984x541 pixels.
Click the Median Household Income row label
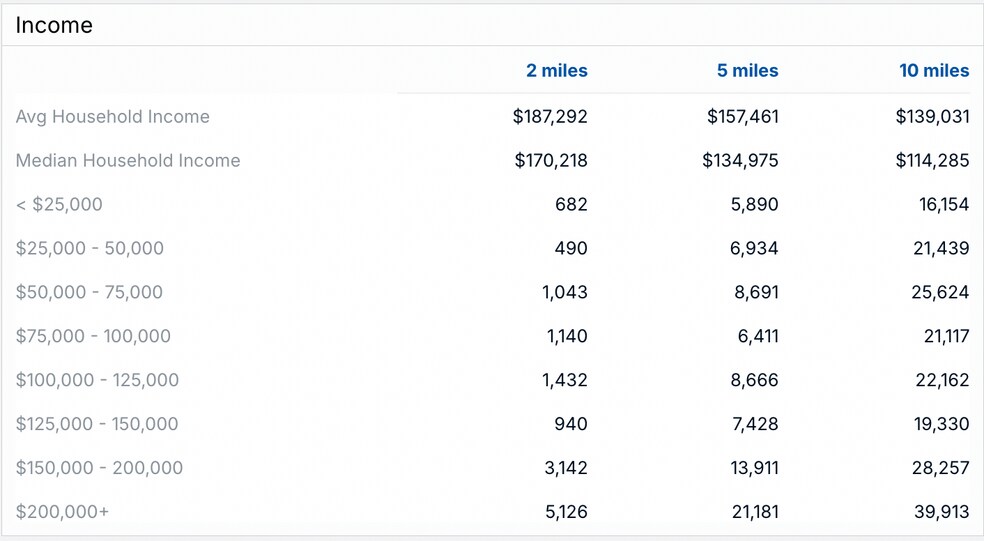coord(128,161)
